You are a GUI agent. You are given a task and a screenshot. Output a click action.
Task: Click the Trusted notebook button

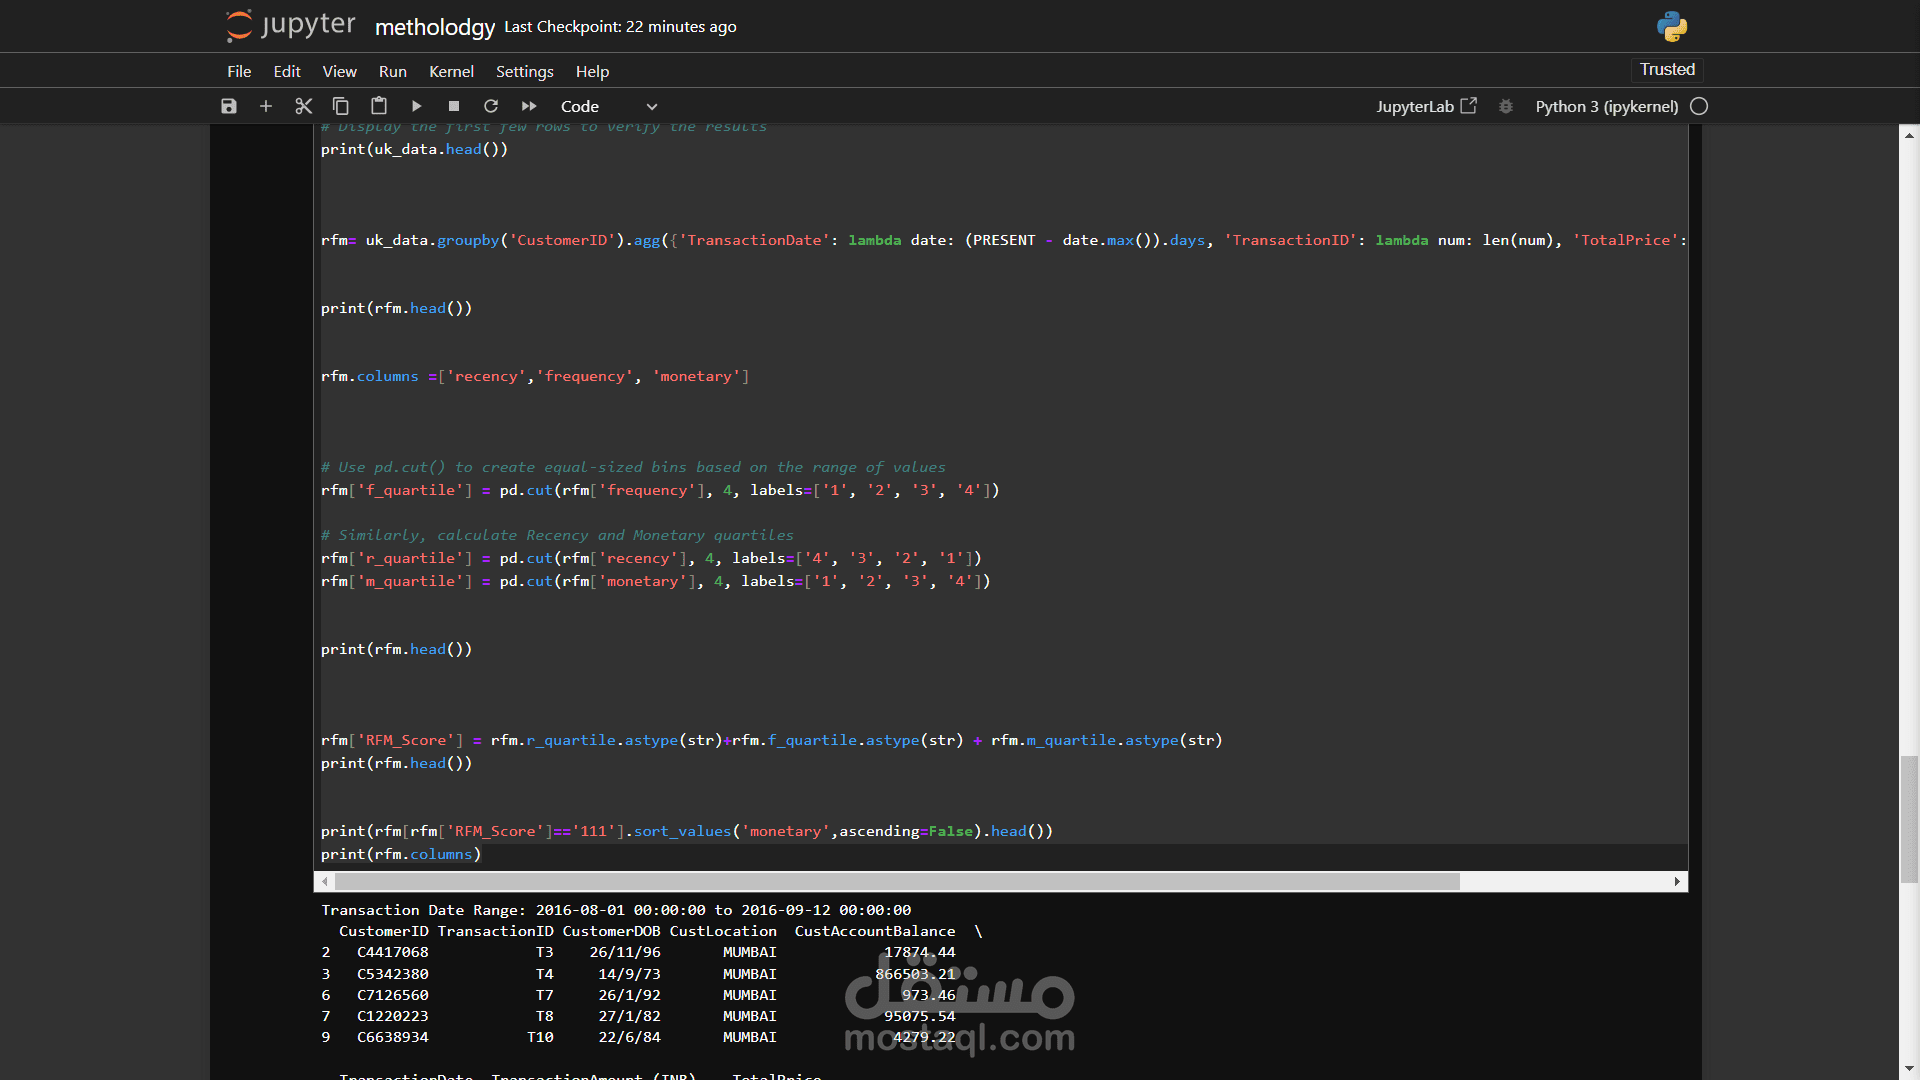click(1667, 69)
